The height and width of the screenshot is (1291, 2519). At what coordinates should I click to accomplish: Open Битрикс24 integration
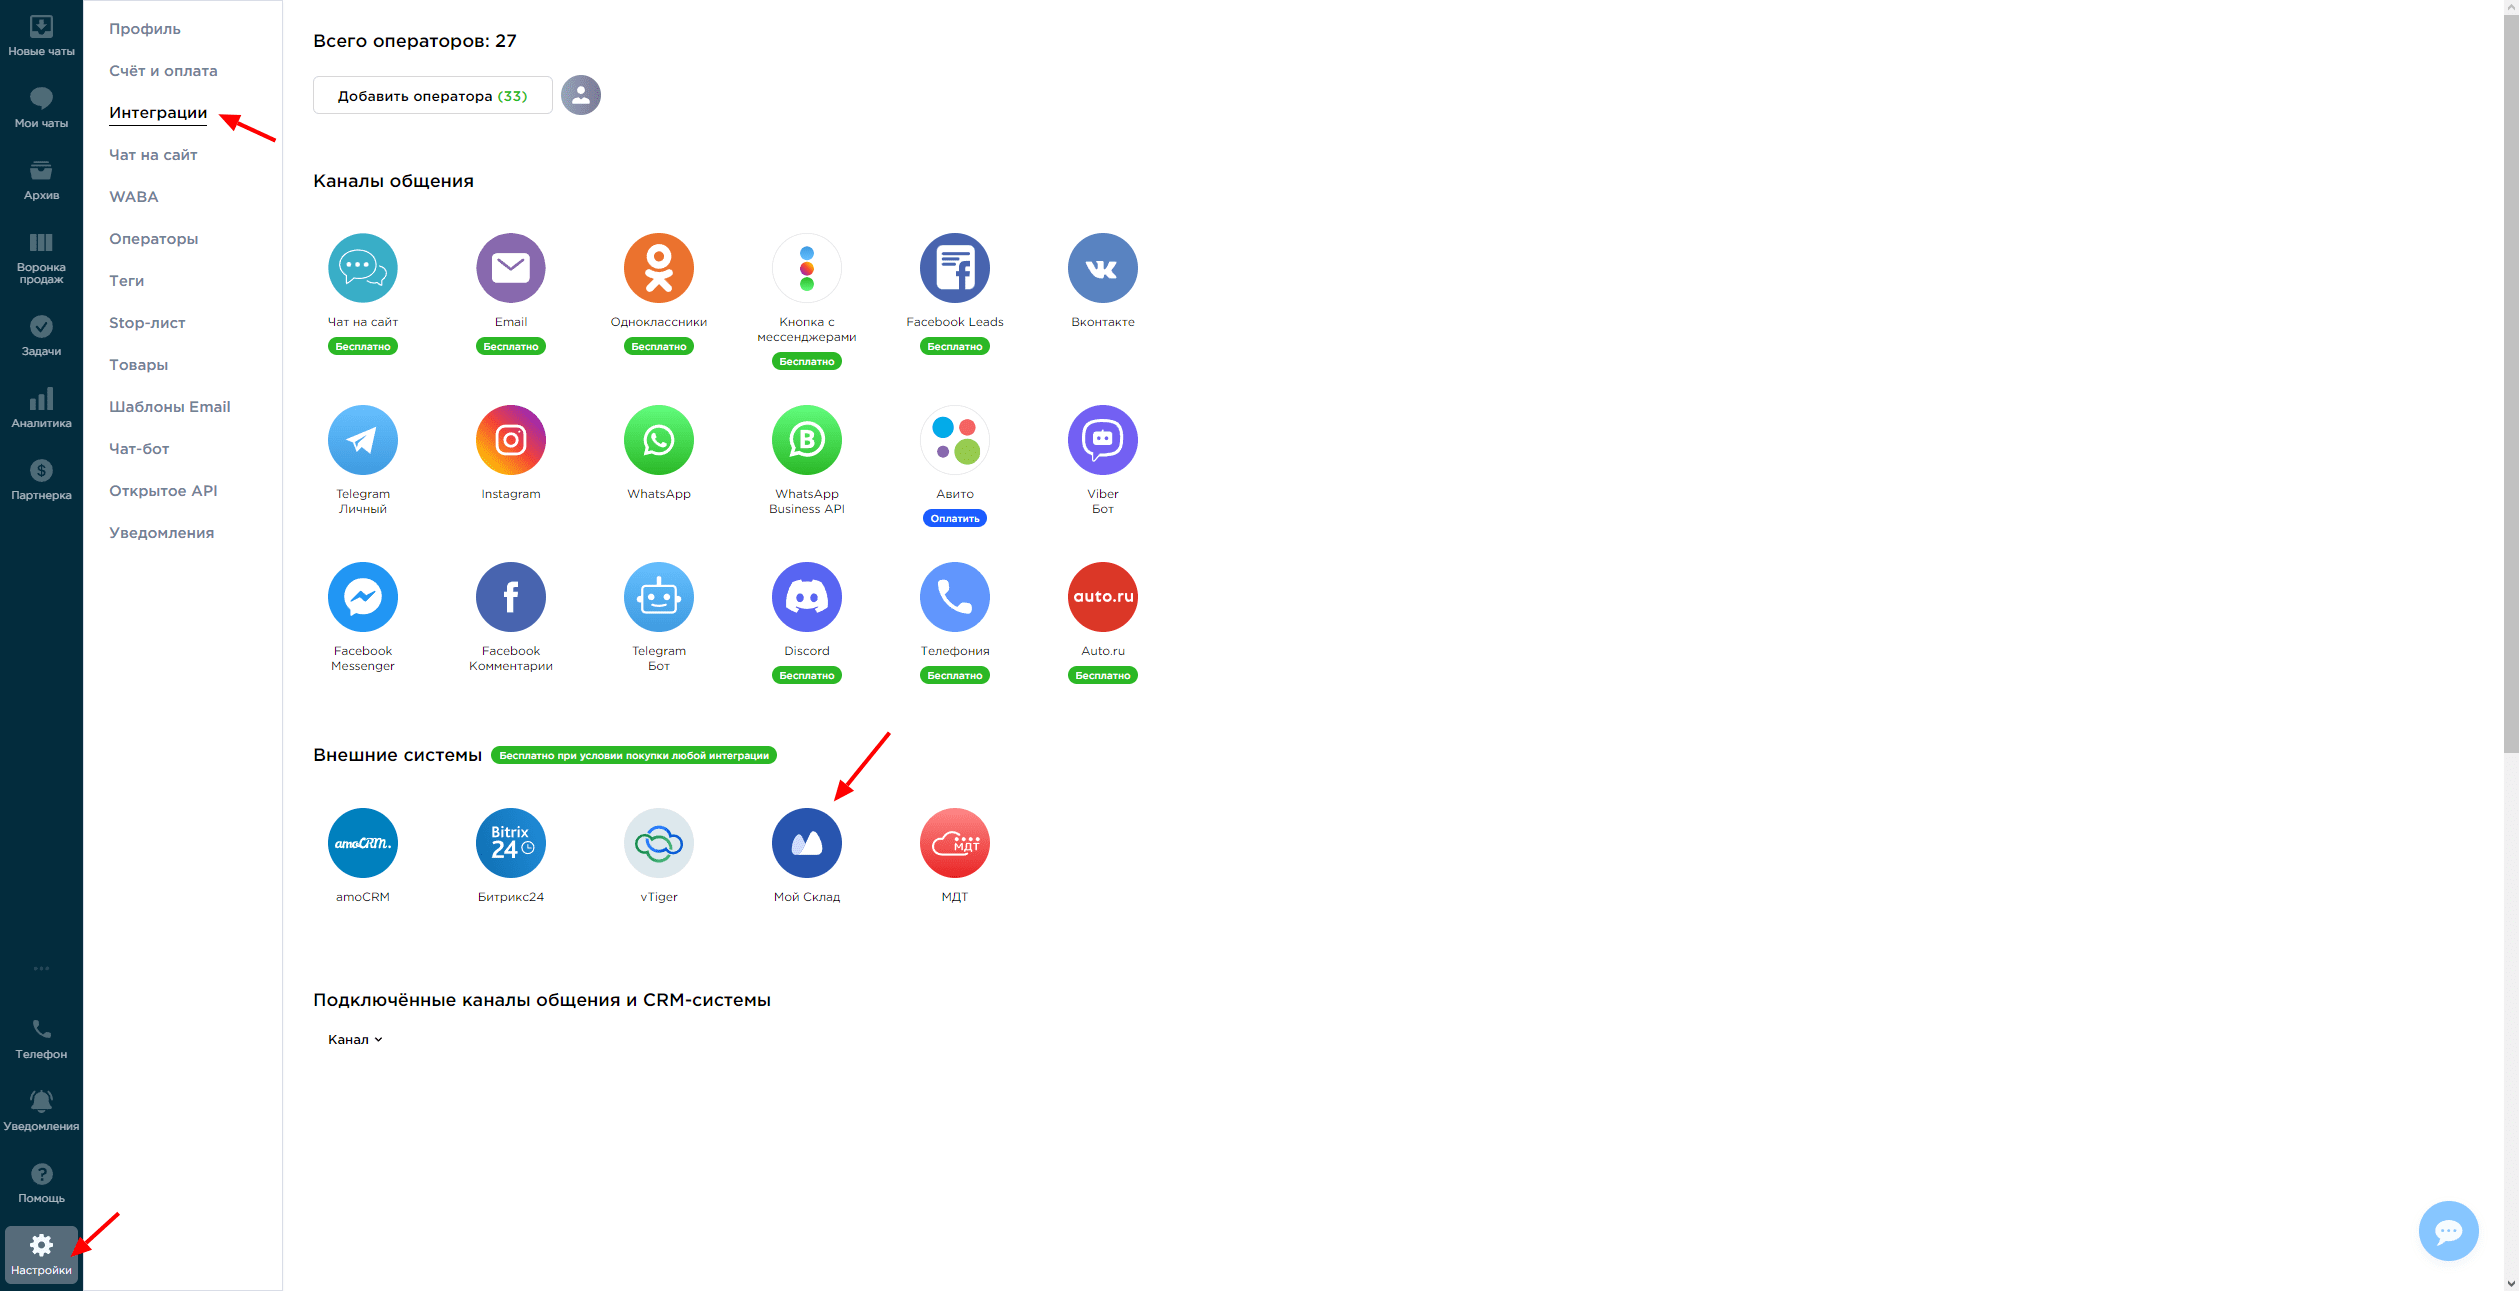click(509, 843)
